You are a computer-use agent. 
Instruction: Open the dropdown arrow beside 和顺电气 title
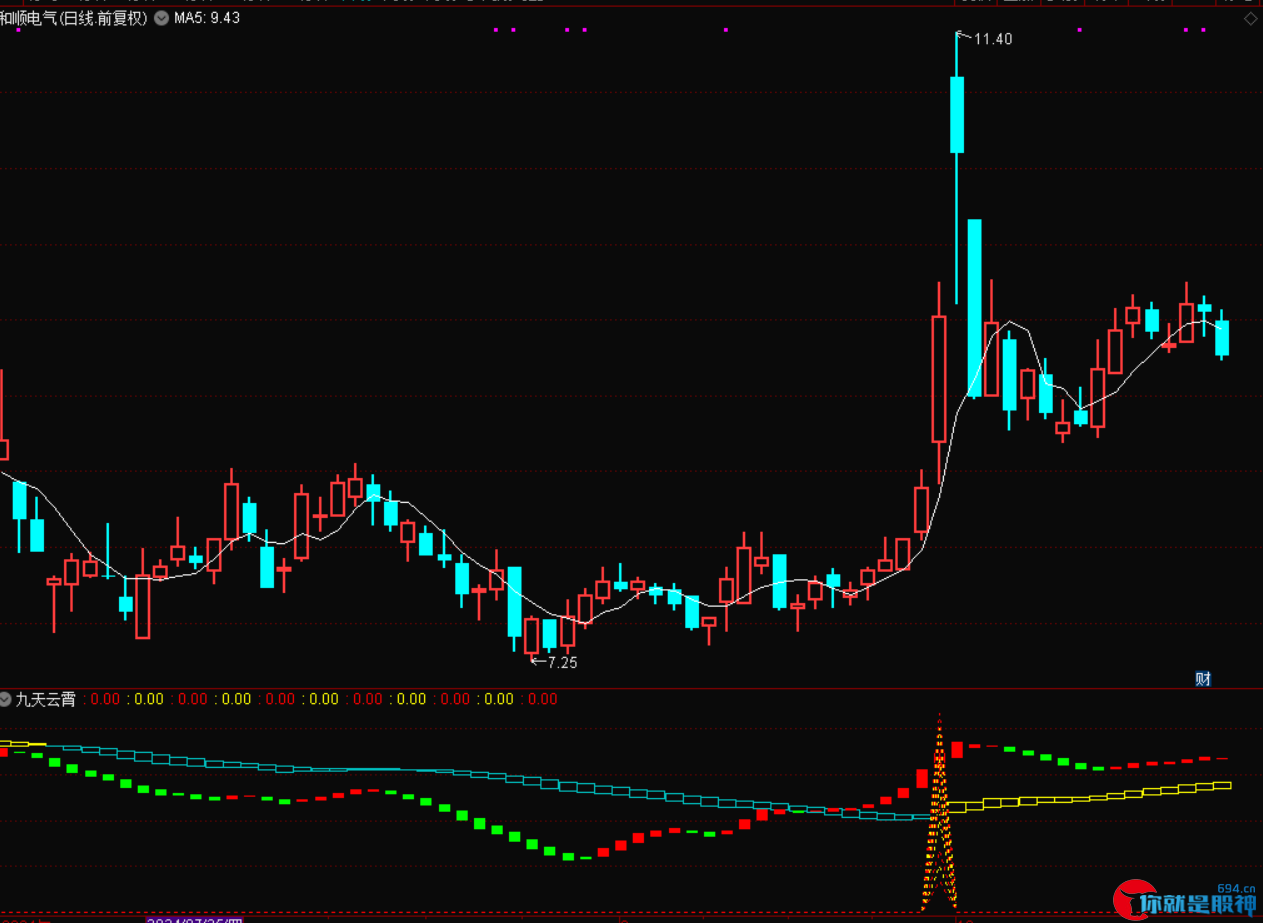(x=161, y=18)
